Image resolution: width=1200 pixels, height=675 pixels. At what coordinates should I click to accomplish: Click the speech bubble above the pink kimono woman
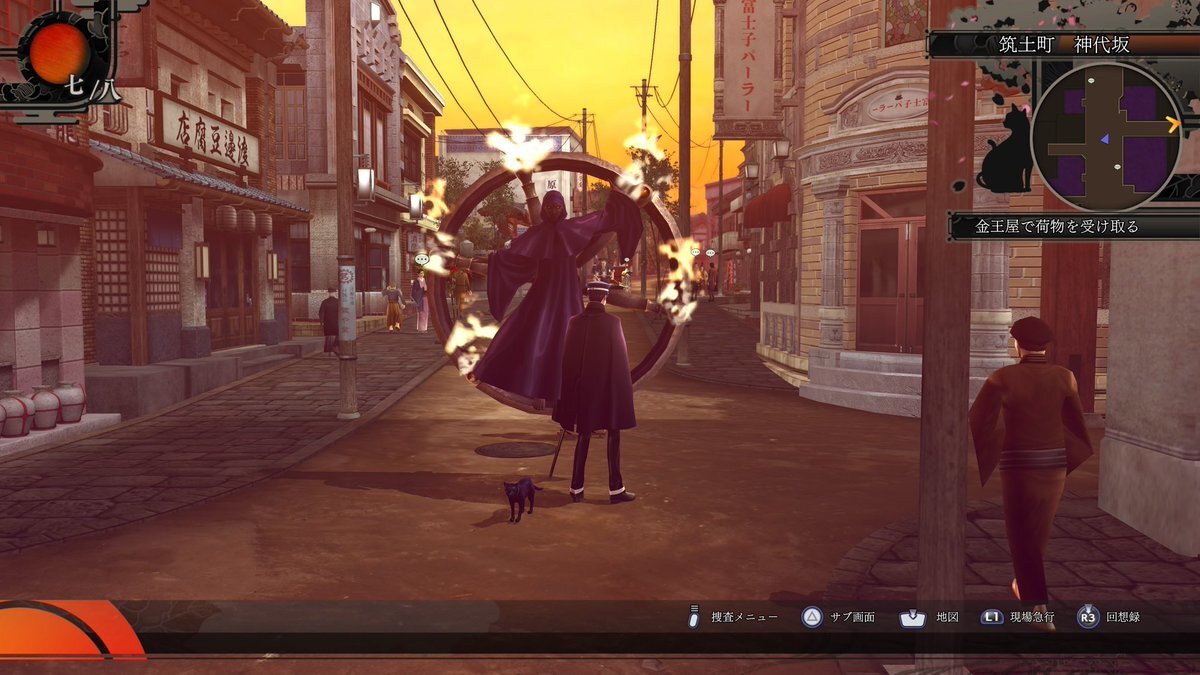(421, 261)
